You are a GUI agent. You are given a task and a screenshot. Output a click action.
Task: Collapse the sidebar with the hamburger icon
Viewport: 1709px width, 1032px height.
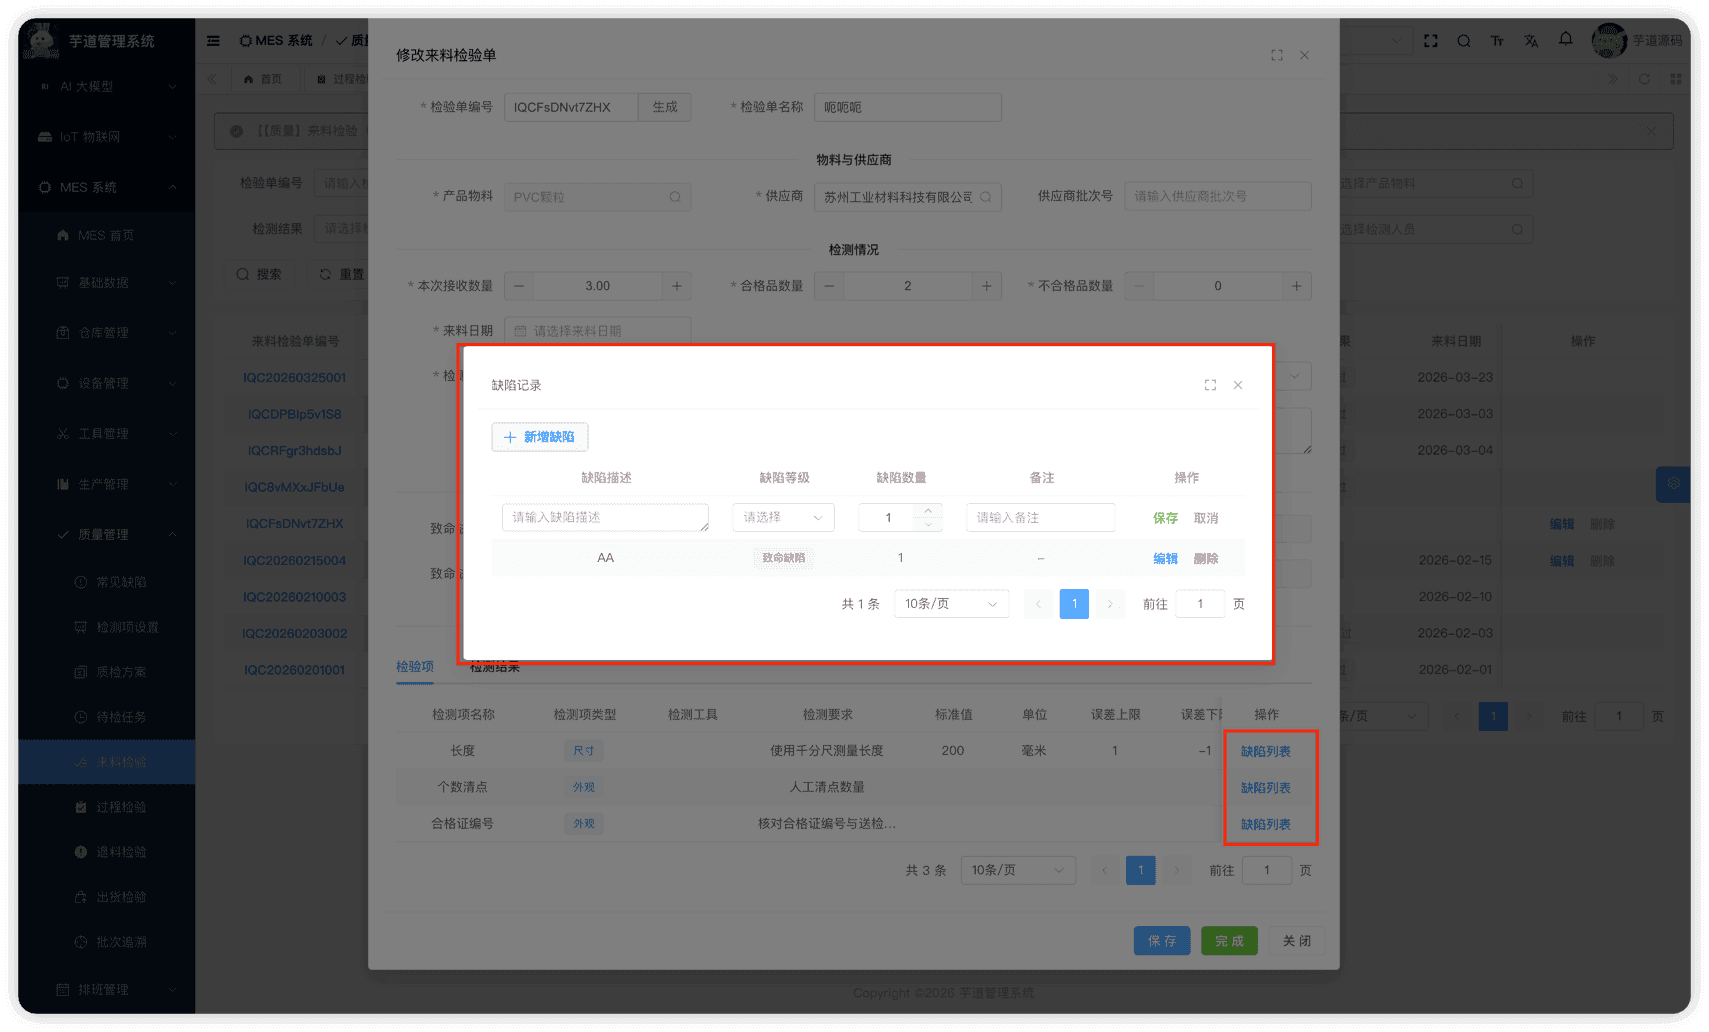[x=213, y=40]
